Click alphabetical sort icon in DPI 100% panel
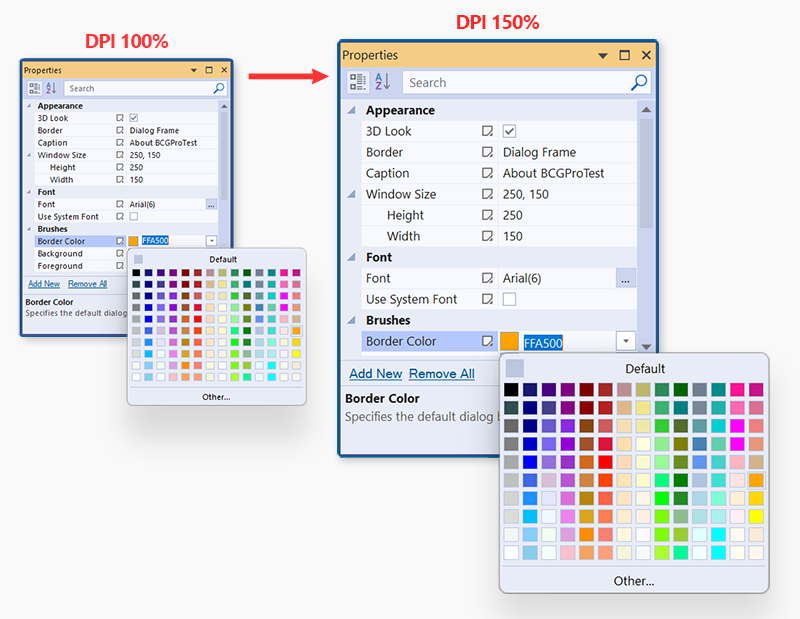The height and width of the screenshot is (619, 800). coord(51,88)
